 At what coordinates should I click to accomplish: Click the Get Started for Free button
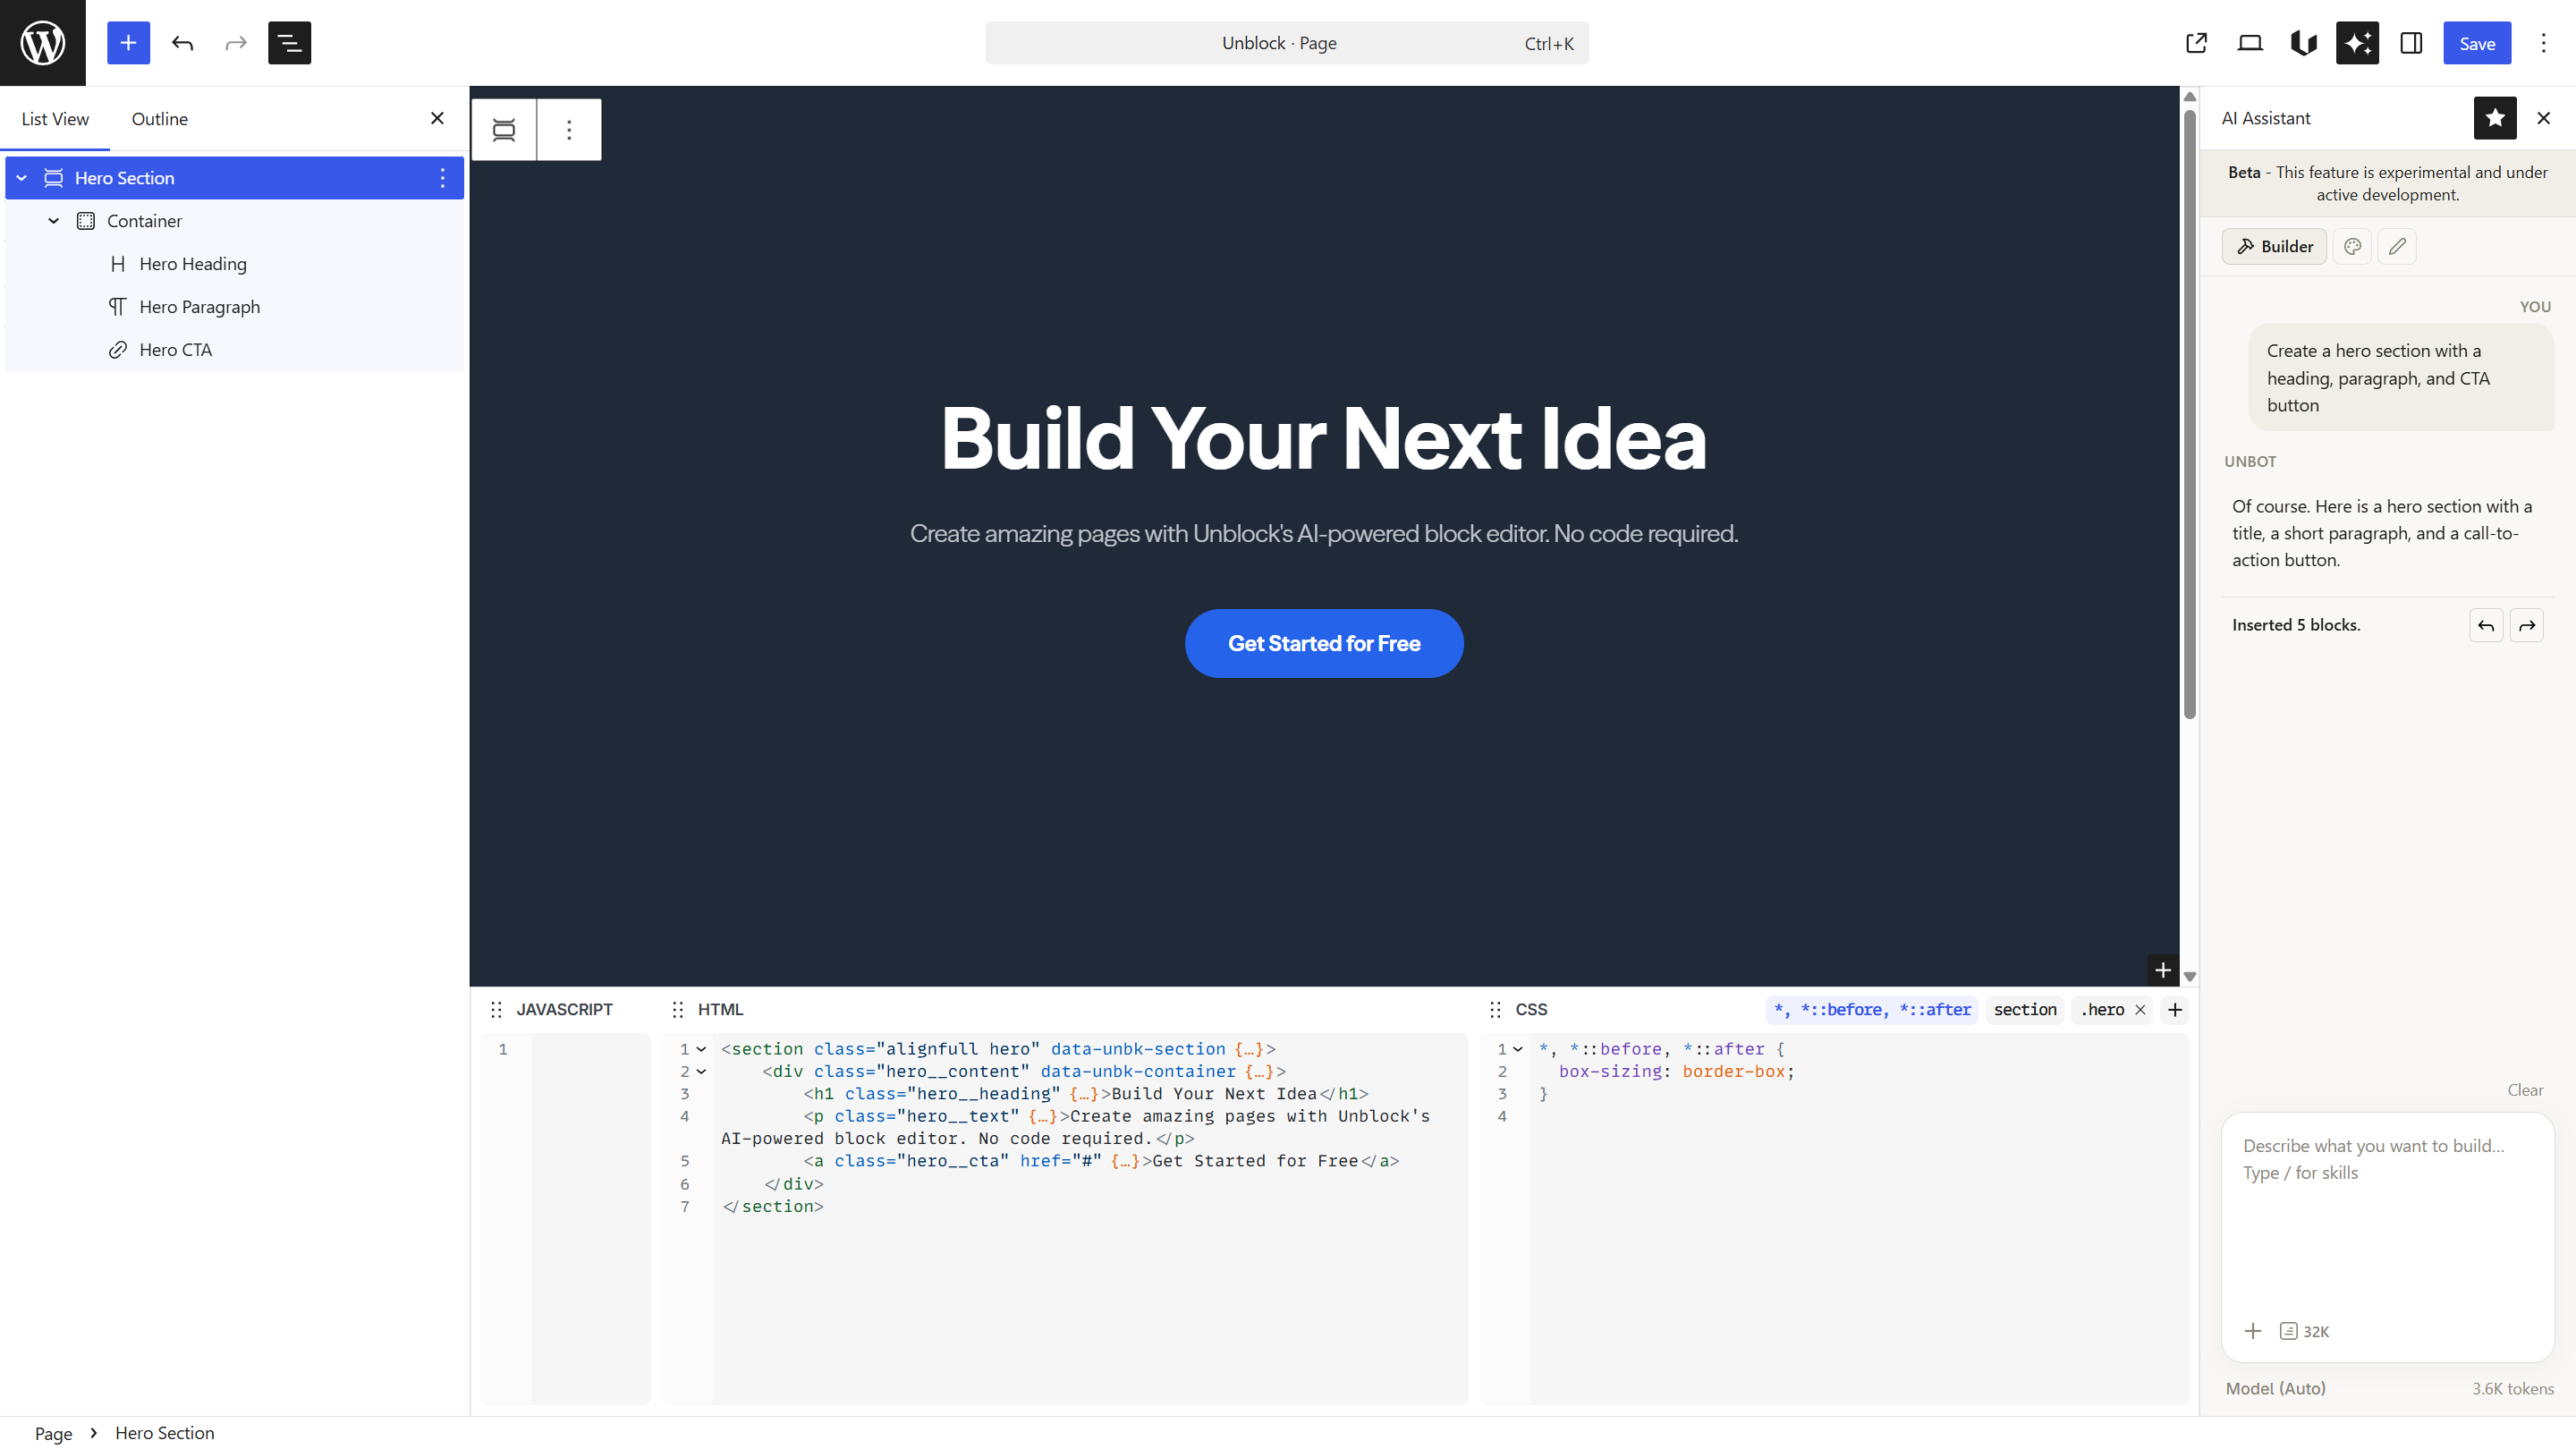point(1324,643)
